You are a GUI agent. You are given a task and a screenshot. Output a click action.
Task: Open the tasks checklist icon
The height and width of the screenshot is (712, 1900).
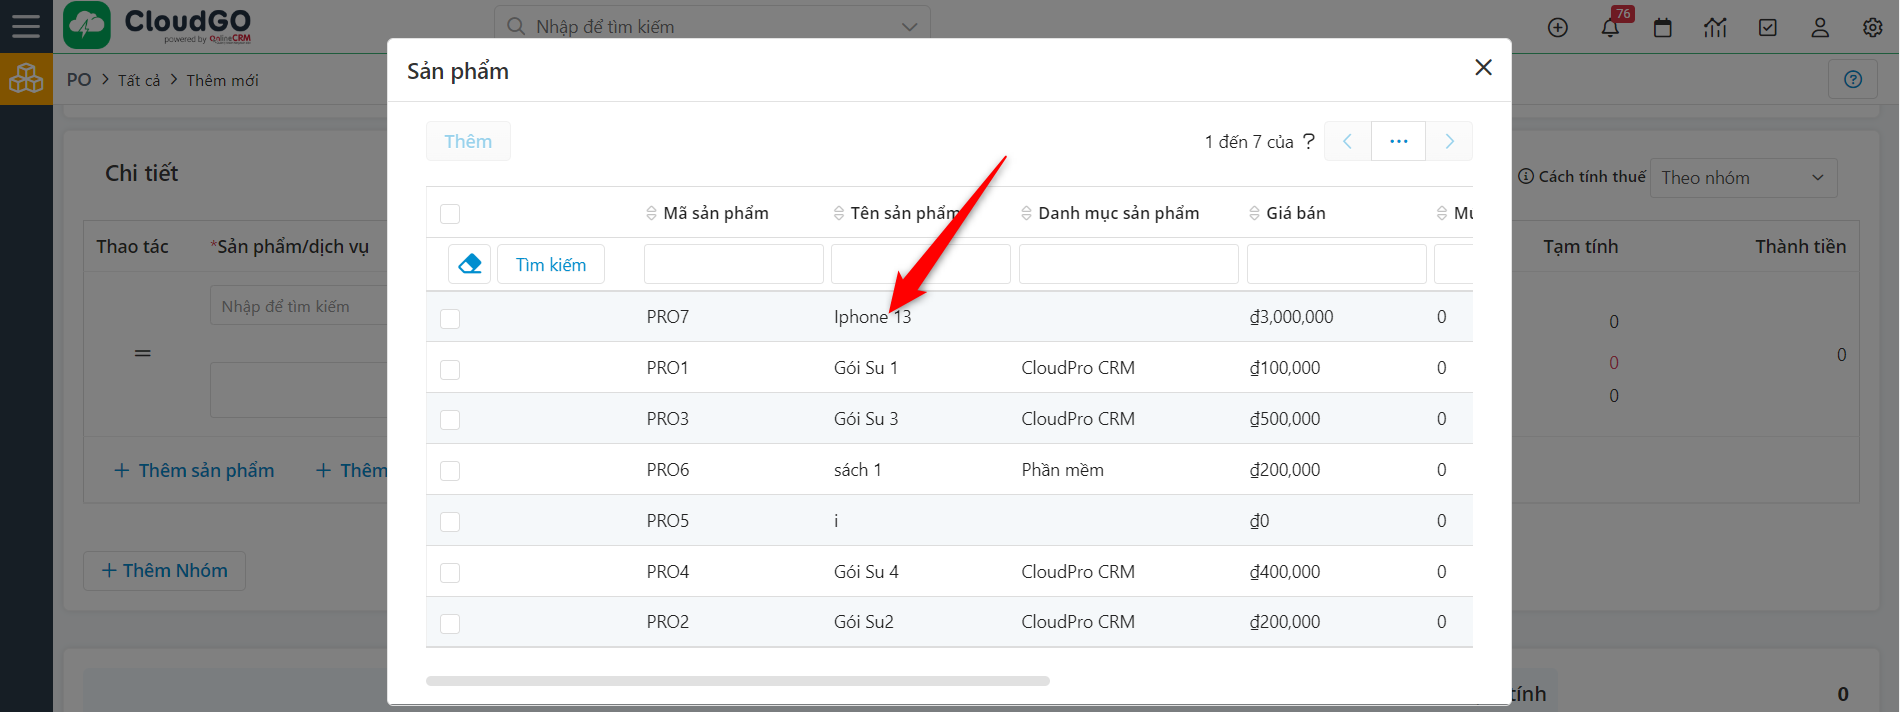1767,28
